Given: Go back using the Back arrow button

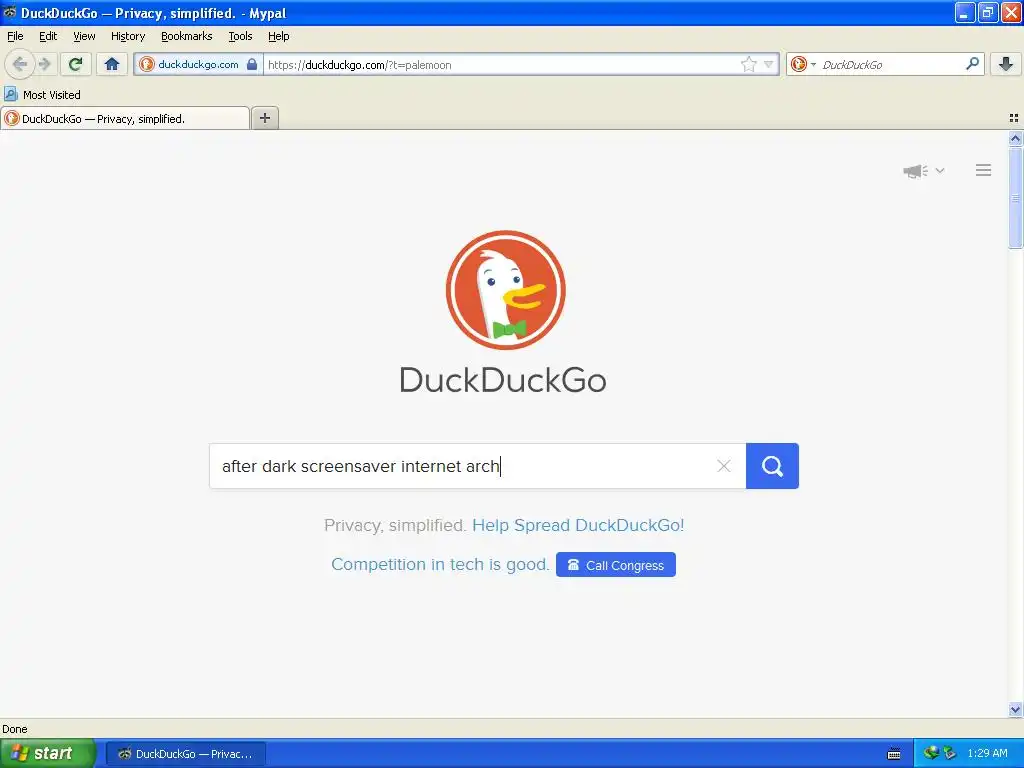Looking at the screenshot, I should coord(20,64).
